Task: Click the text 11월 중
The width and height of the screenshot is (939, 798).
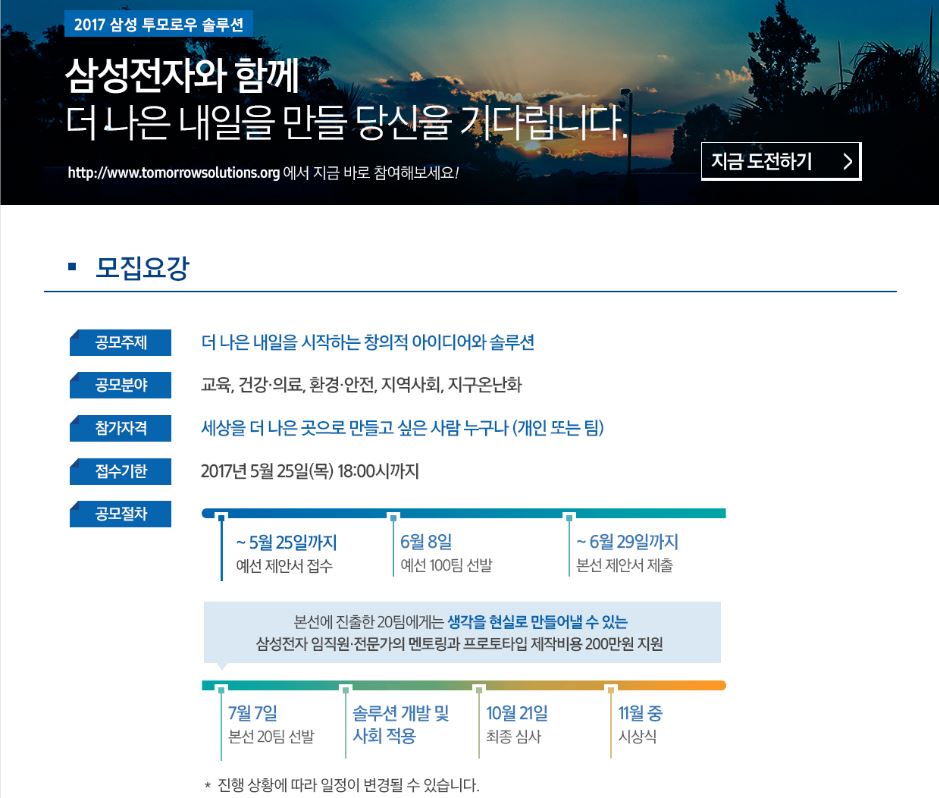Action: tap(640, 713)
